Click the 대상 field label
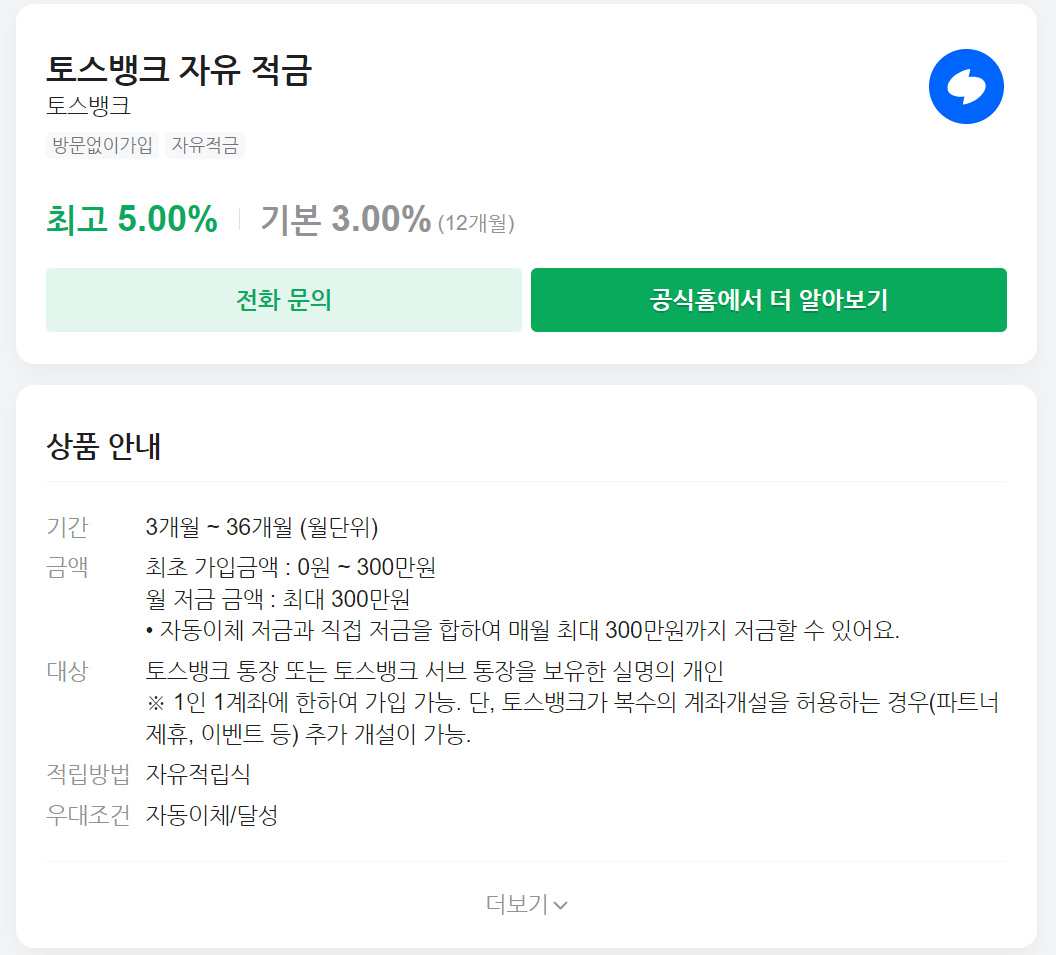Viewport: 1056px width, 955px height. tap(67, 672)
